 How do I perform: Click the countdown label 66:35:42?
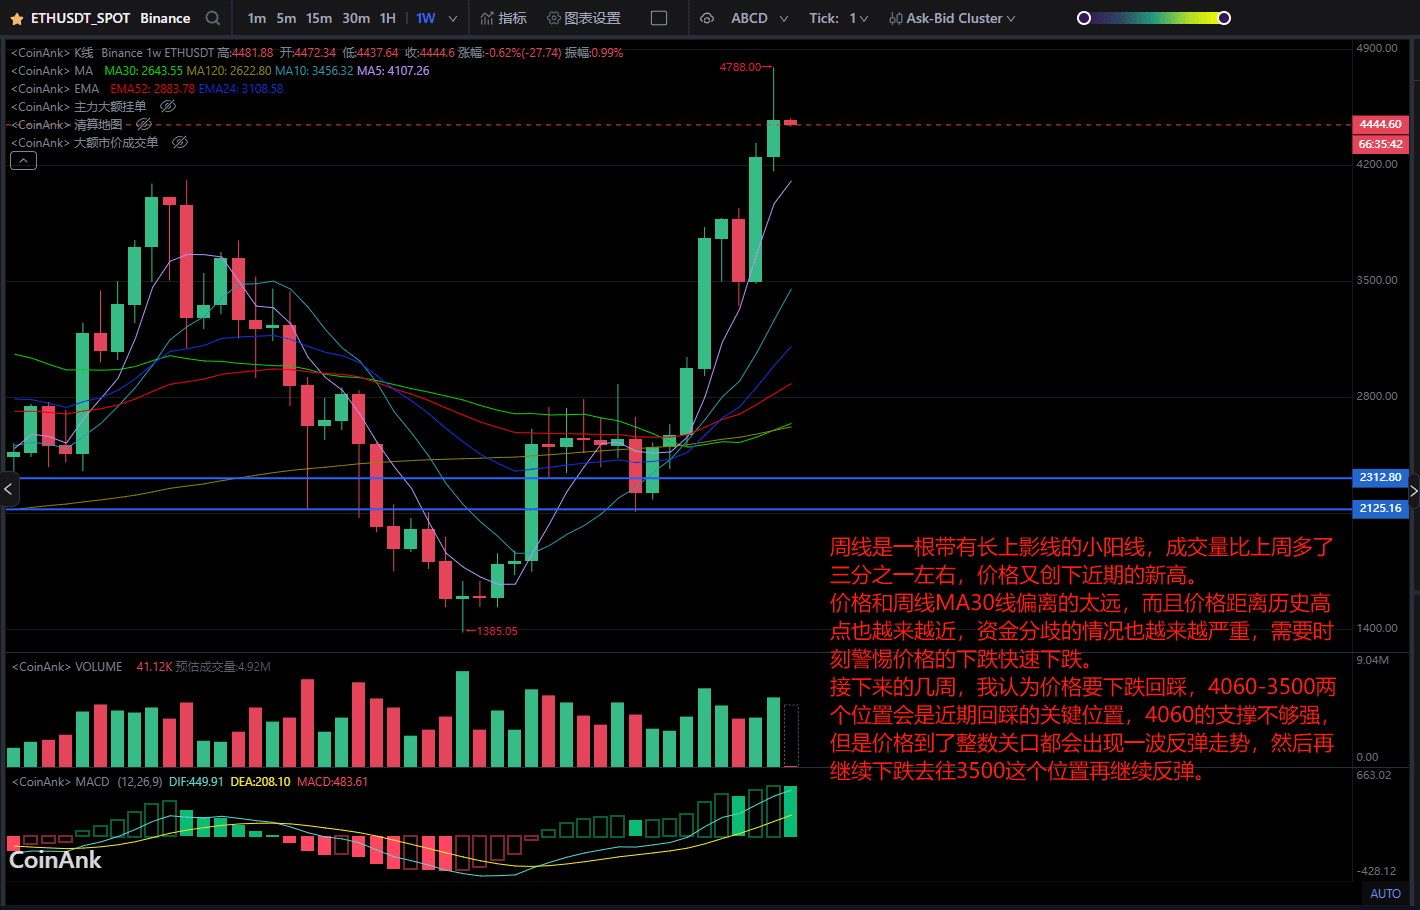[x=1380, y=144]
